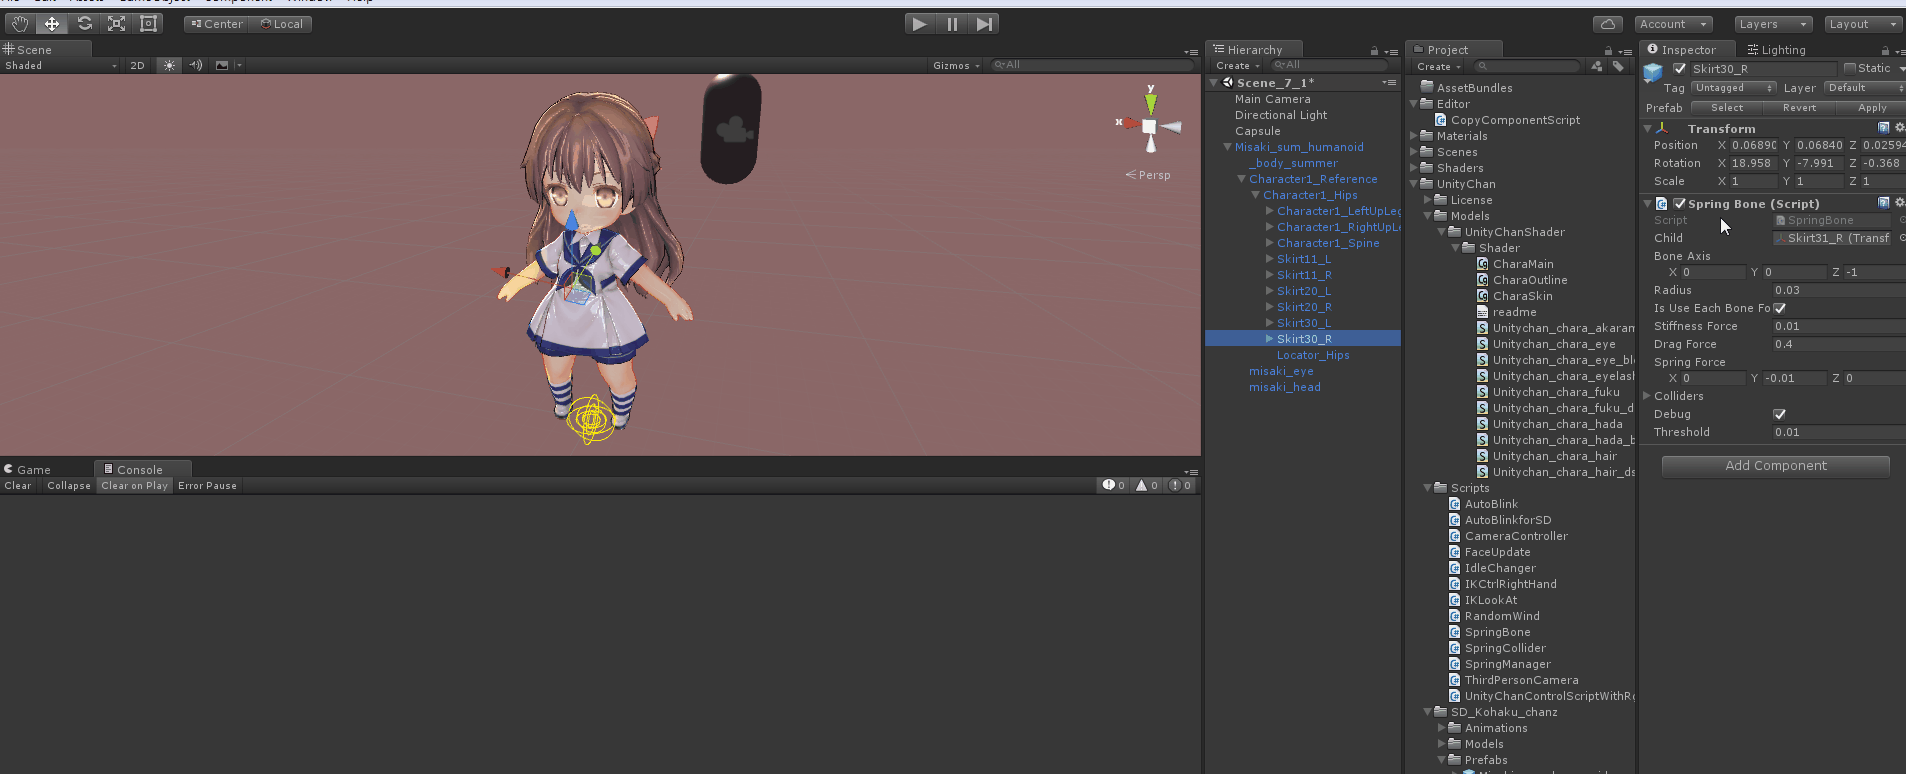Lock the Inspector panel
The height and width of the screenshot is (774, 1906).
click(1885, 51)
